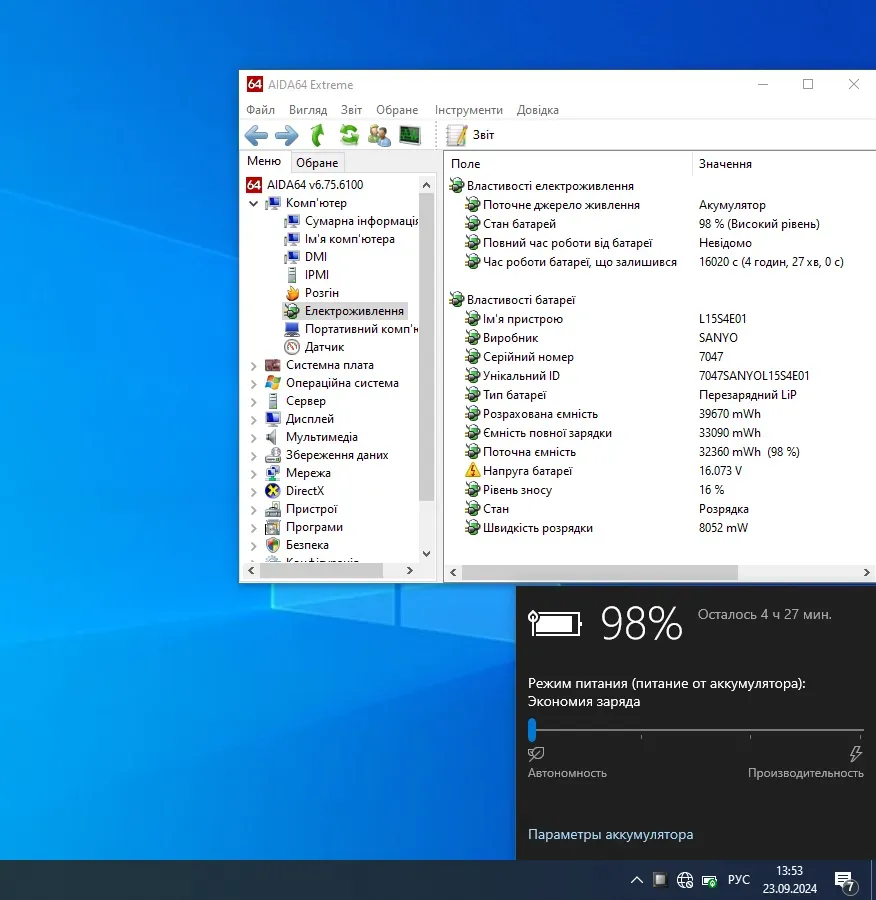Image resolution: width=876 pixels, height=900 pixels.
Task: Click the green Up arrow toolbar icon
Action: click(x=318, y=135)
